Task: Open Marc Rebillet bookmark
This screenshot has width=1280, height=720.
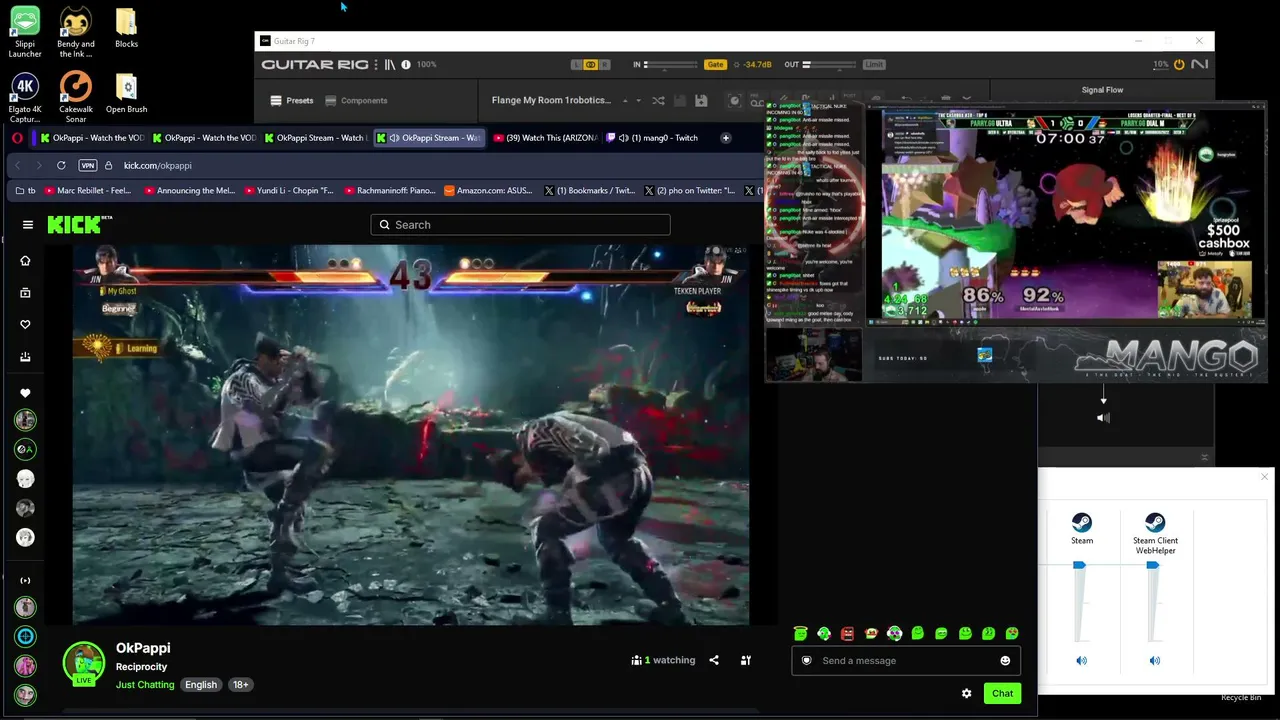Action: pos(88,190)
